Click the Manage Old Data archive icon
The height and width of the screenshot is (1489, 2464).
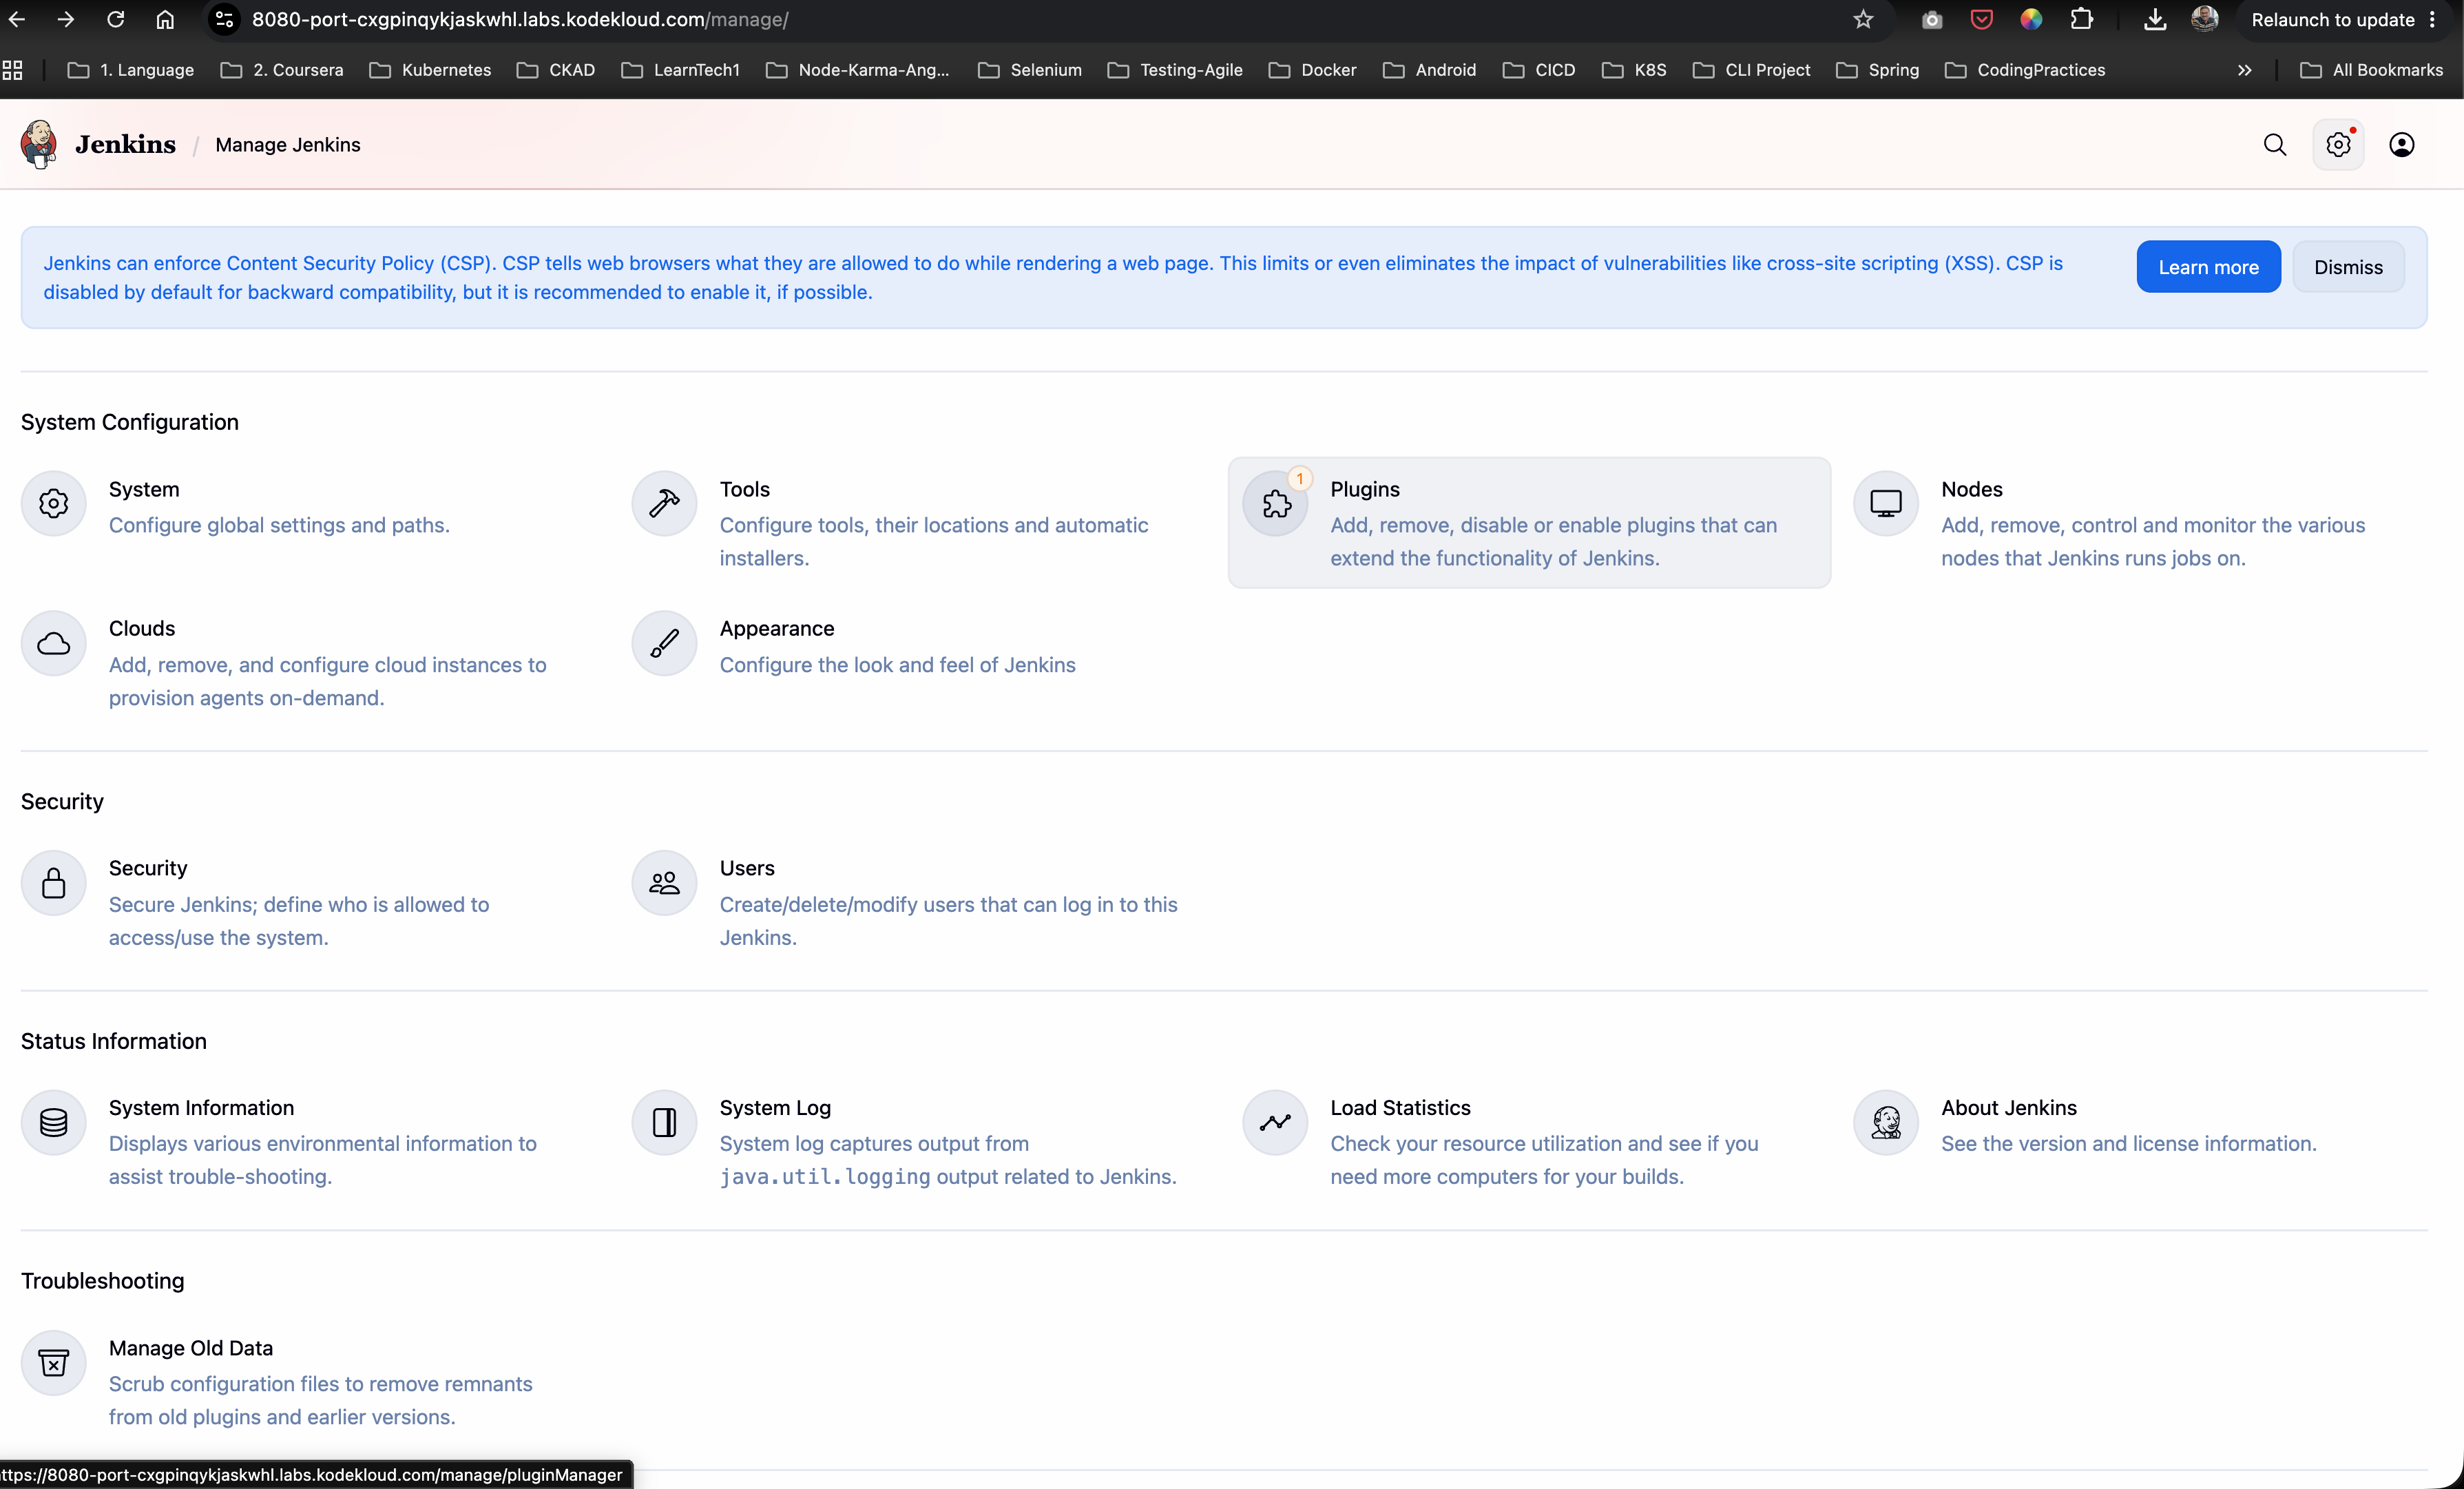click(54, 1362)
